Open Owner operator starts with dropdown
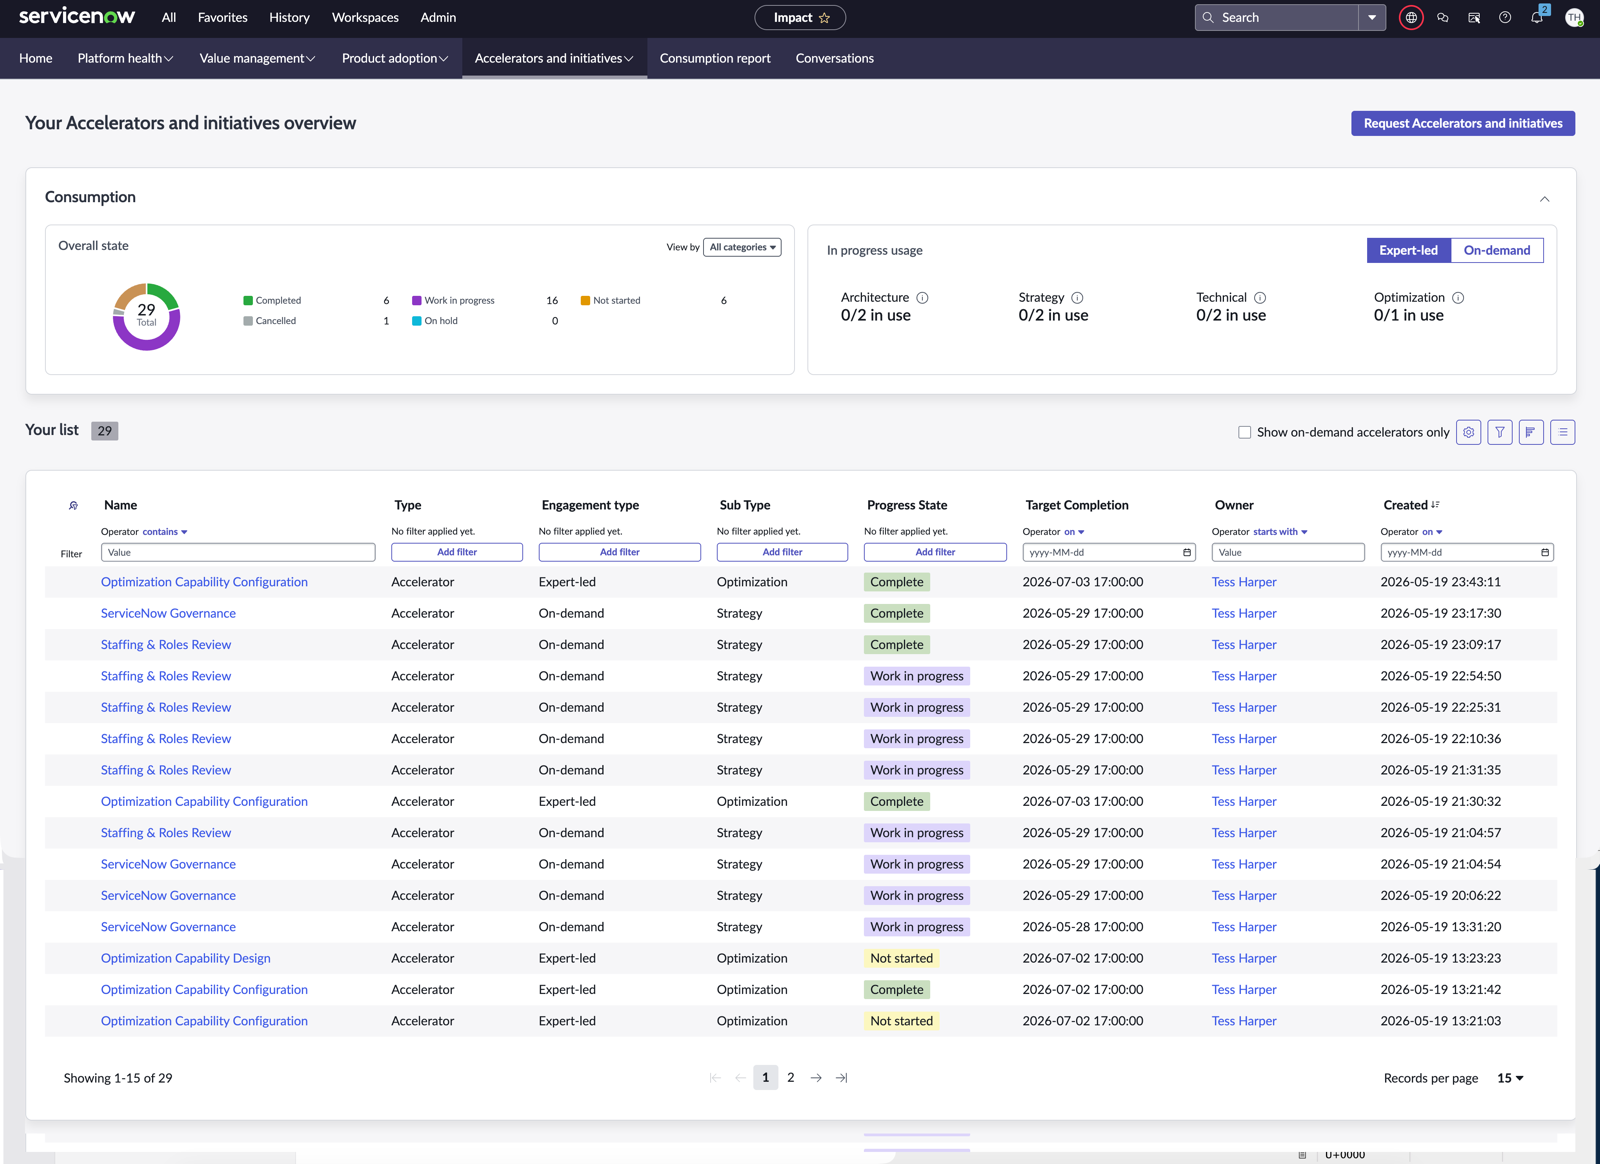The height and width of the screenshot is (1164, 1600). pos(1280,532)
